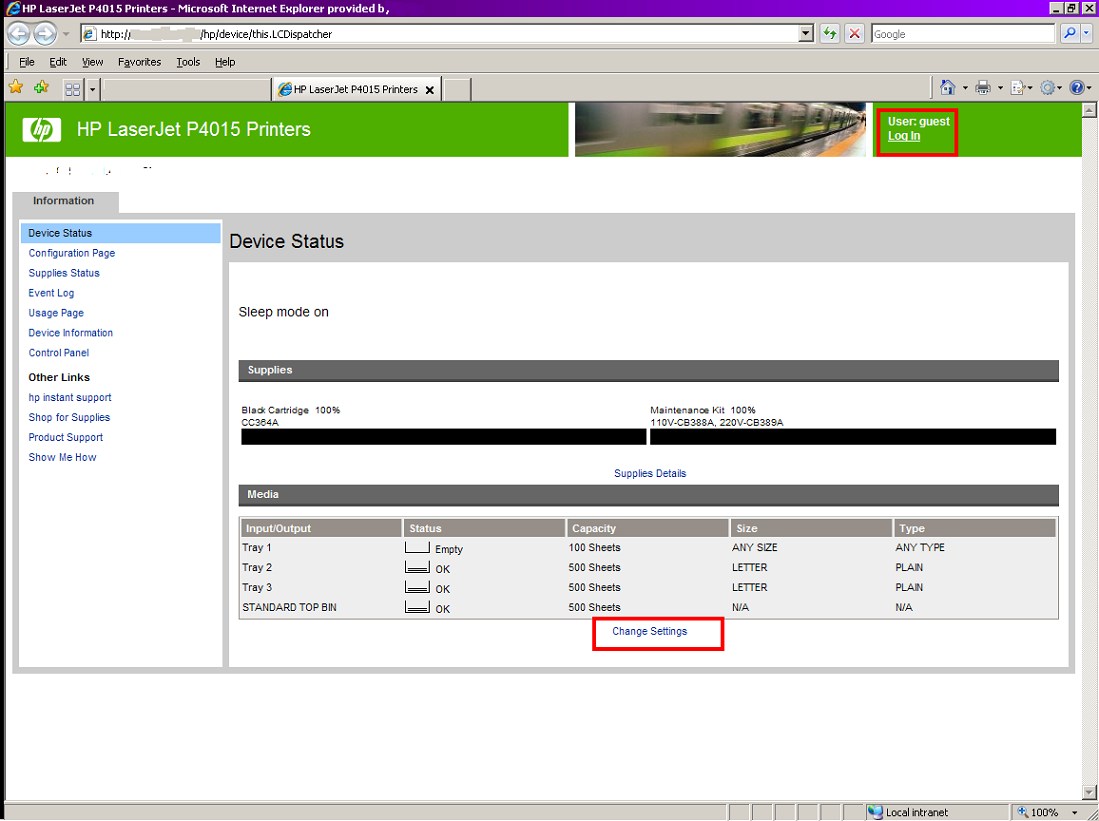
Task: Click the Tools gear toolbar icon
Action: (x=1048, y=88)
